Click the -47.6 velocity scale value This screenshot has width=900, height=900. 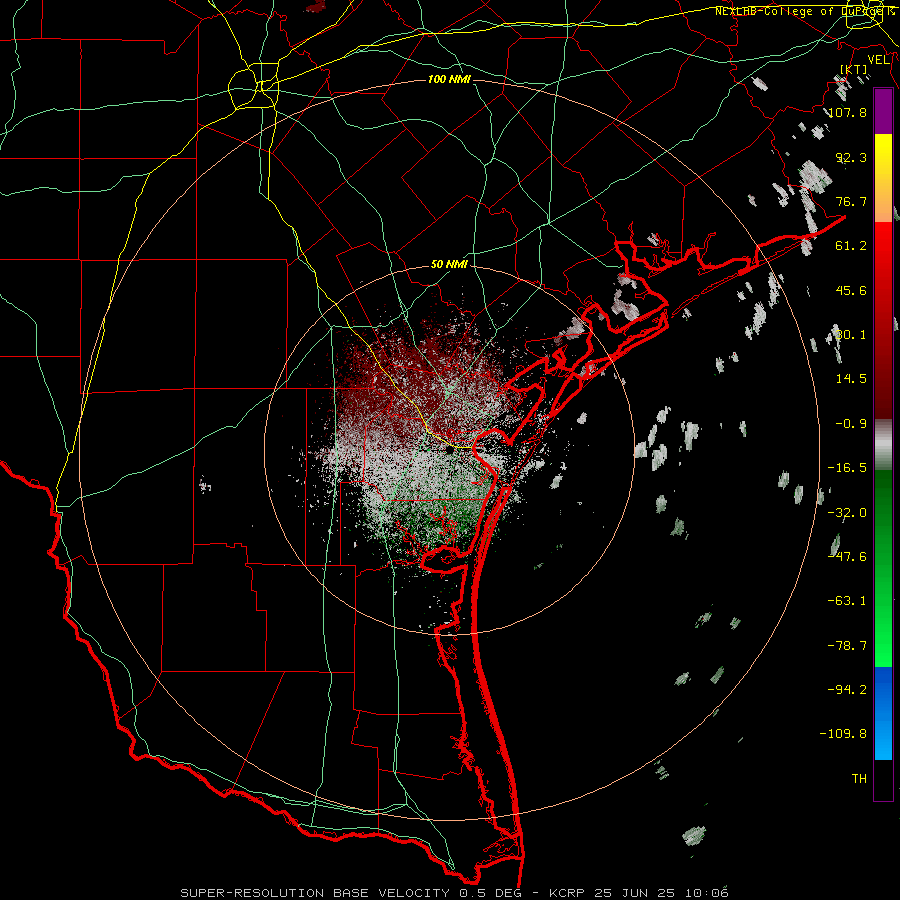[847, 557]
